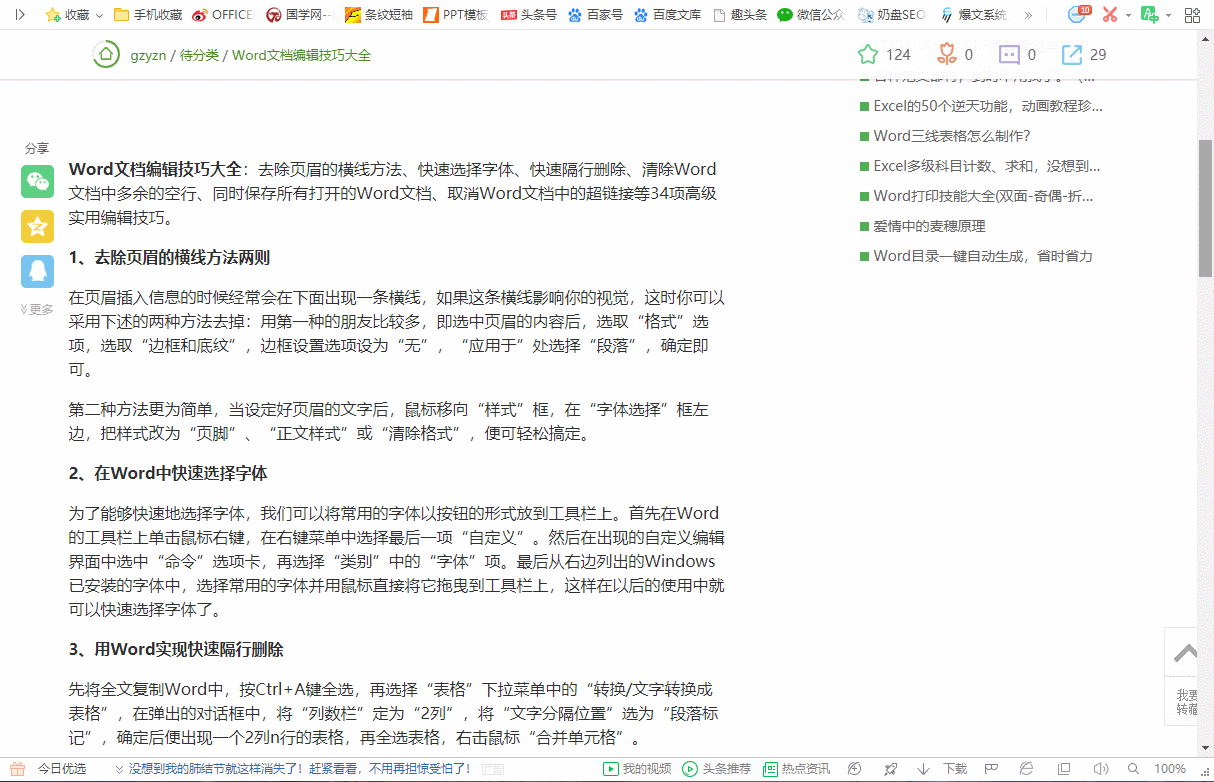
Task: Open the 奶盘SEO bookmark
Action: click(892, 15)
